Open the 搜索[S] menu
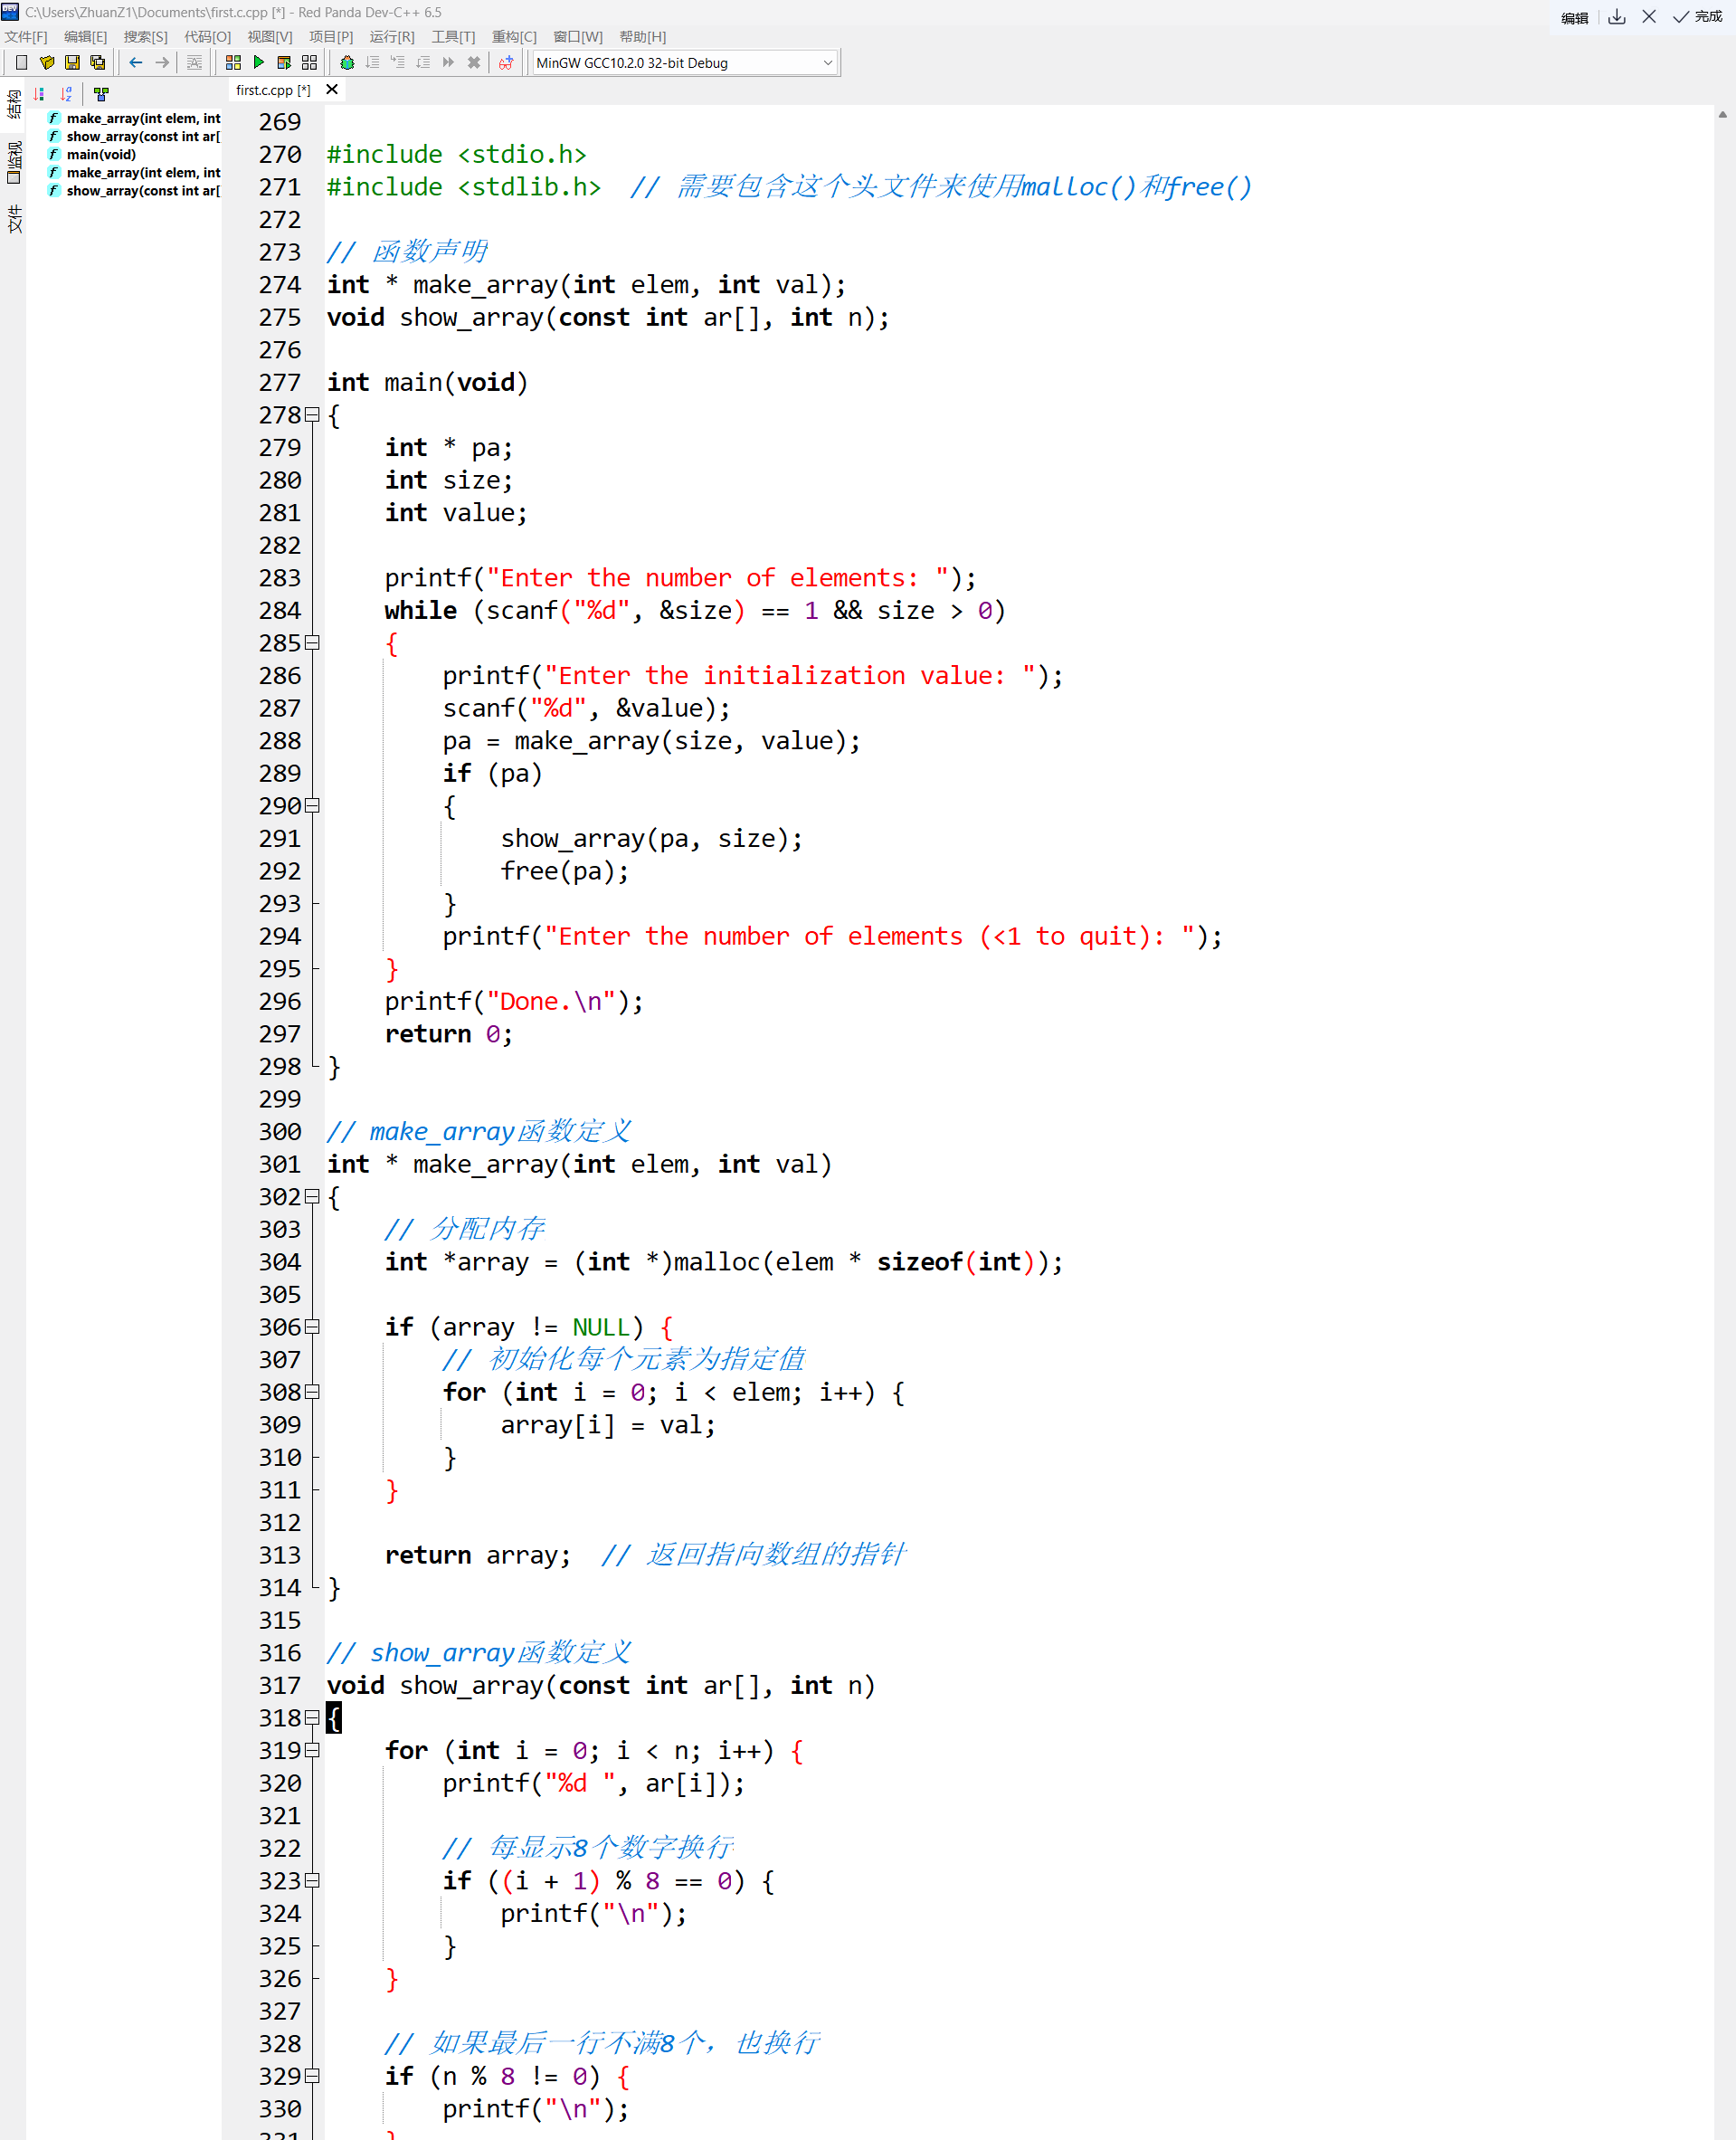This screenshot has width=1736, height=2140. coord(146,37)
